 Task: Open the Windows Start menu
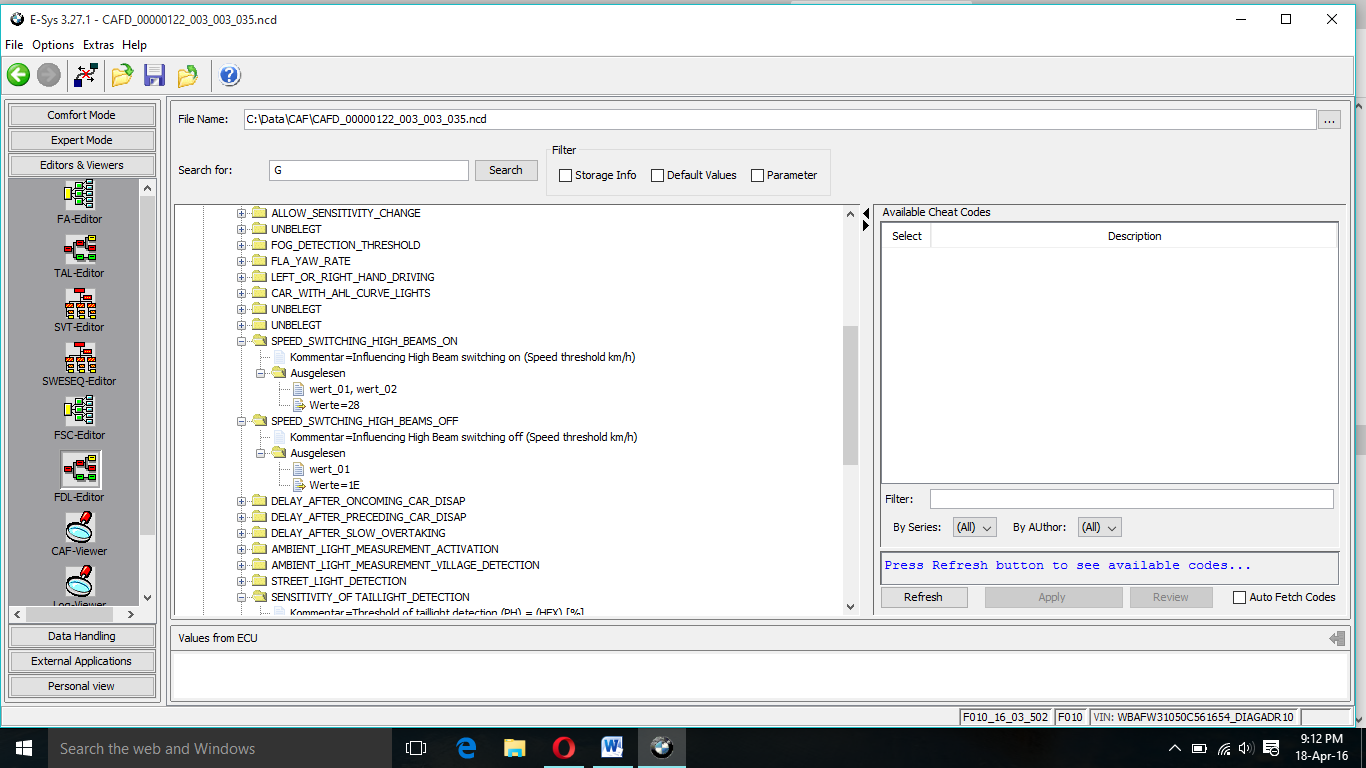23,748
